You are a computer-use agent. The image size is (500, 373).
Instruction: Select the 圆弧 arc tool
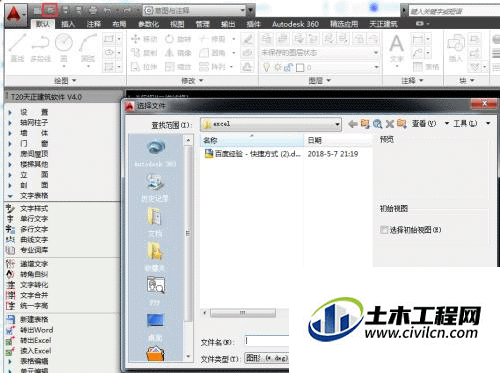point(88,48)
